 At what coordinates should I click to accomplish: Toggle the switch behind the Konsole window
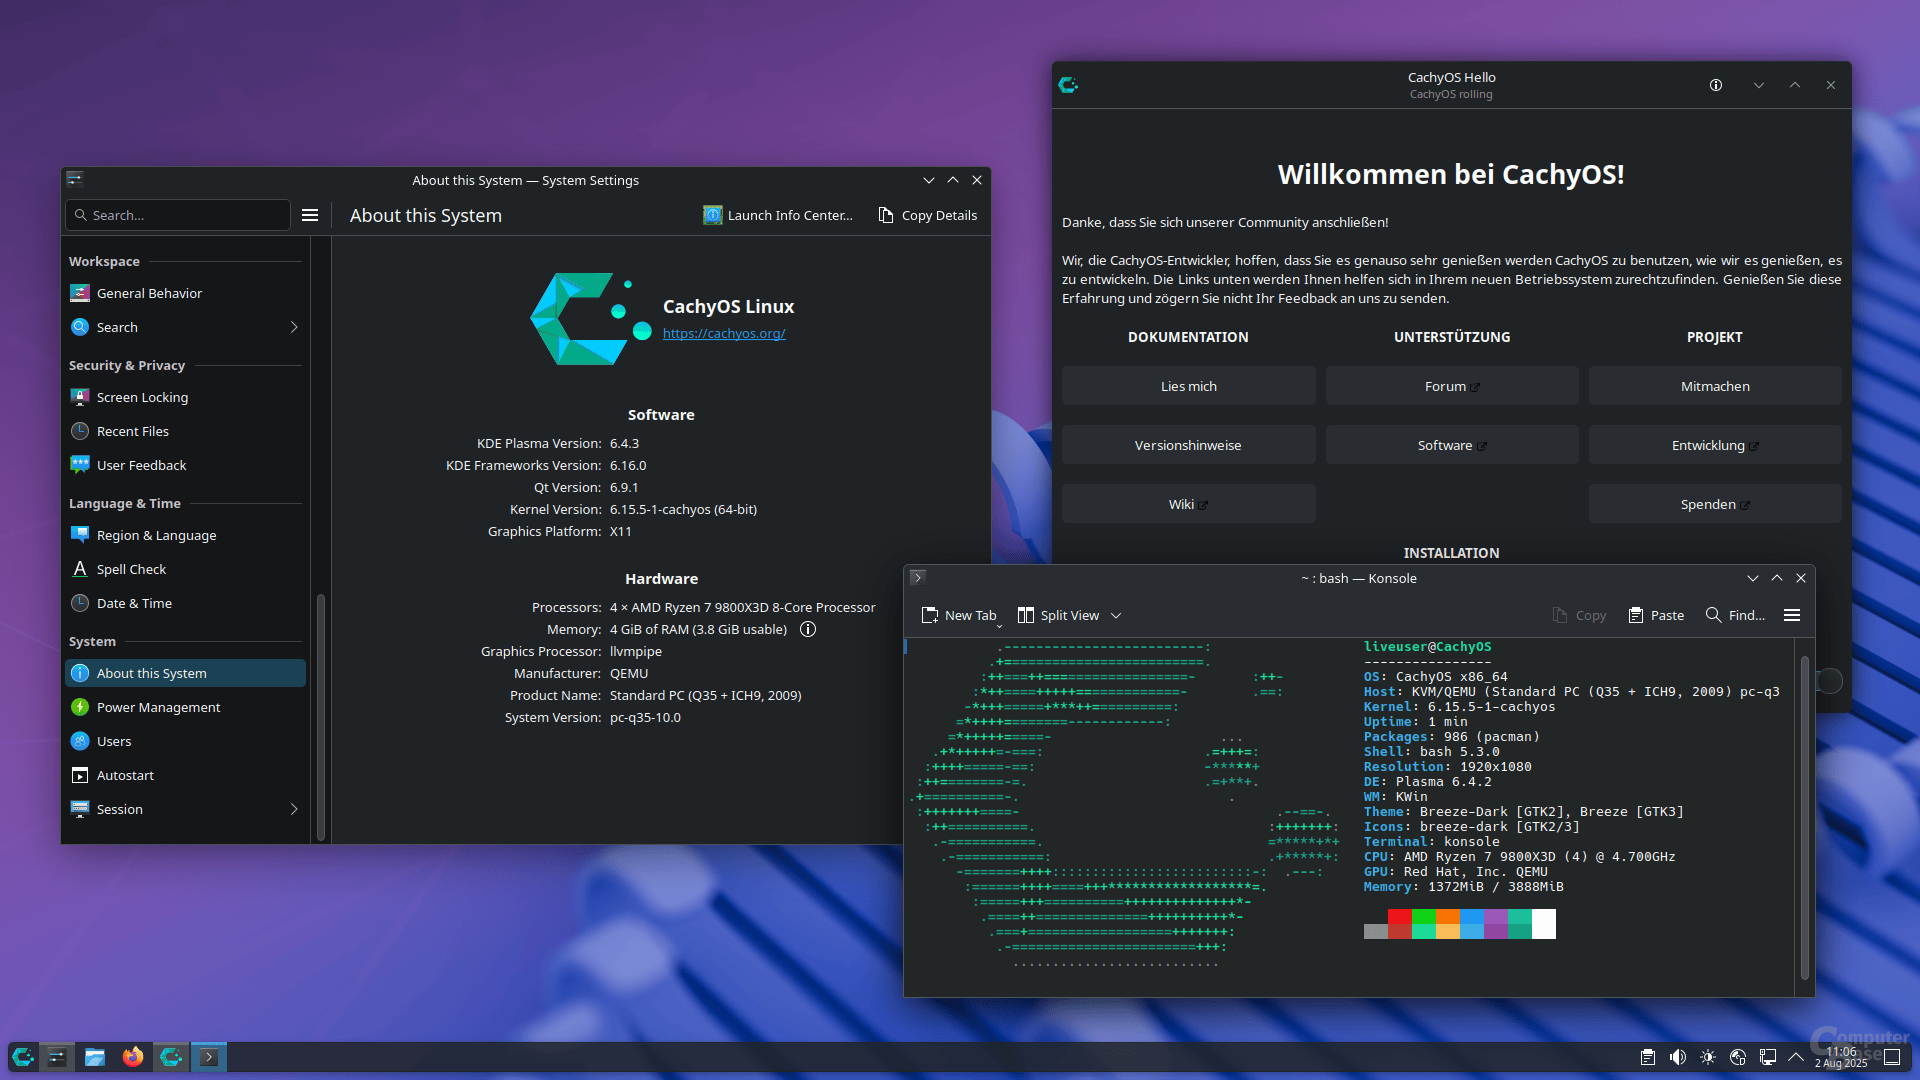1829,681
